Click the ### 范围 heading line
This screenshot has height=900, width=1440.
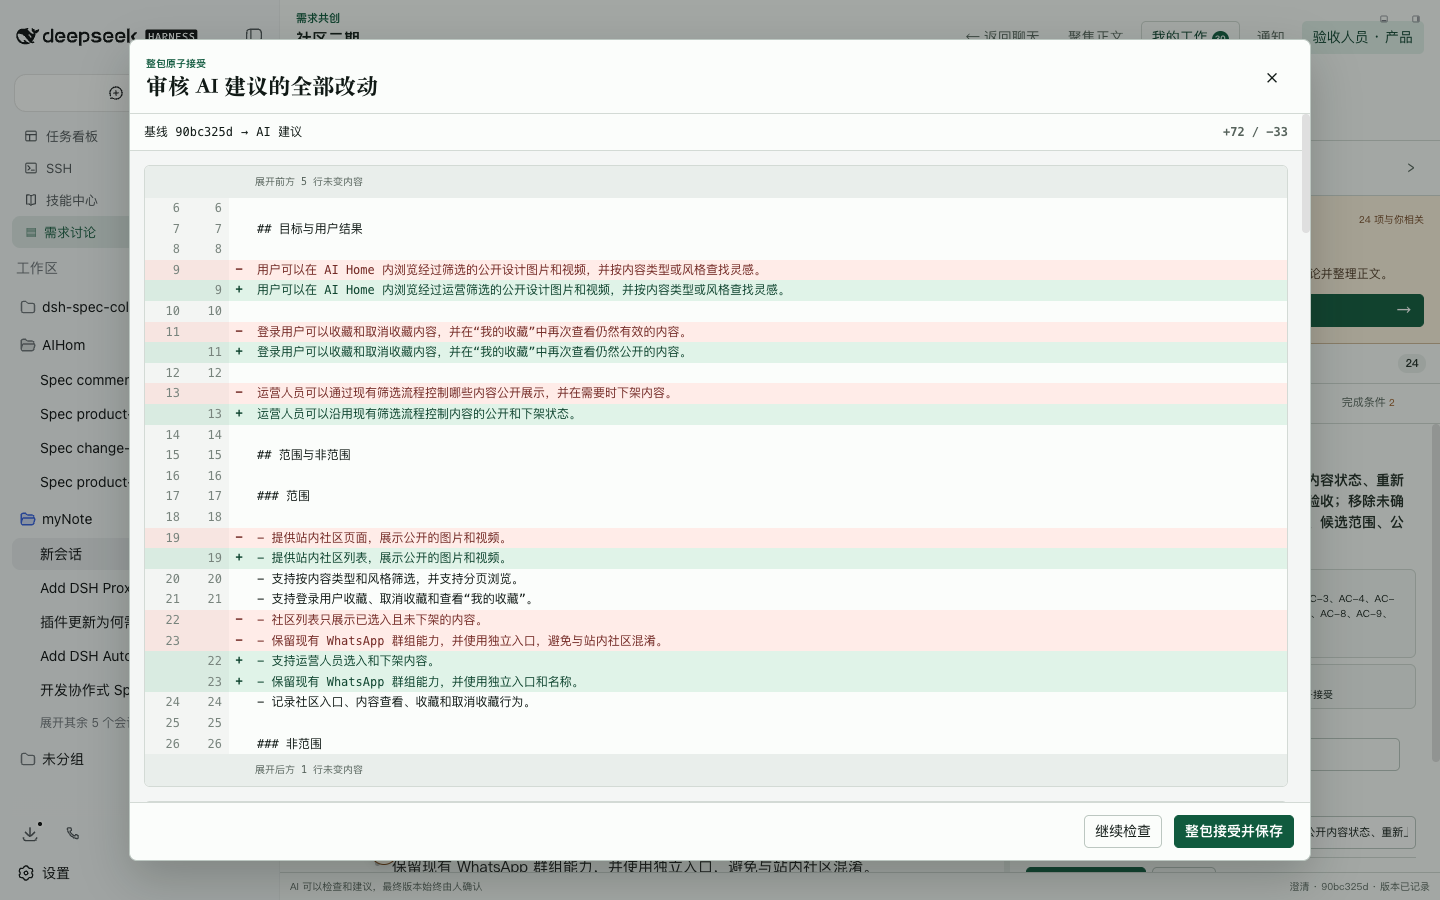coord(716,496)
